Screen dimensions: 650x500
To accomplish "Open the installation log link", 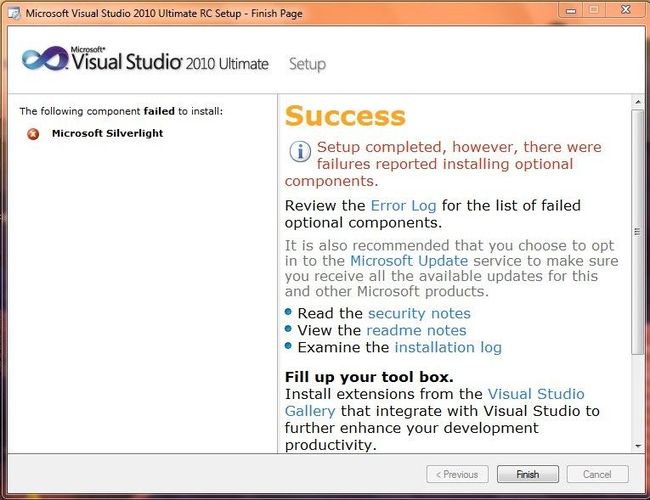I will (x=448, y=347).
